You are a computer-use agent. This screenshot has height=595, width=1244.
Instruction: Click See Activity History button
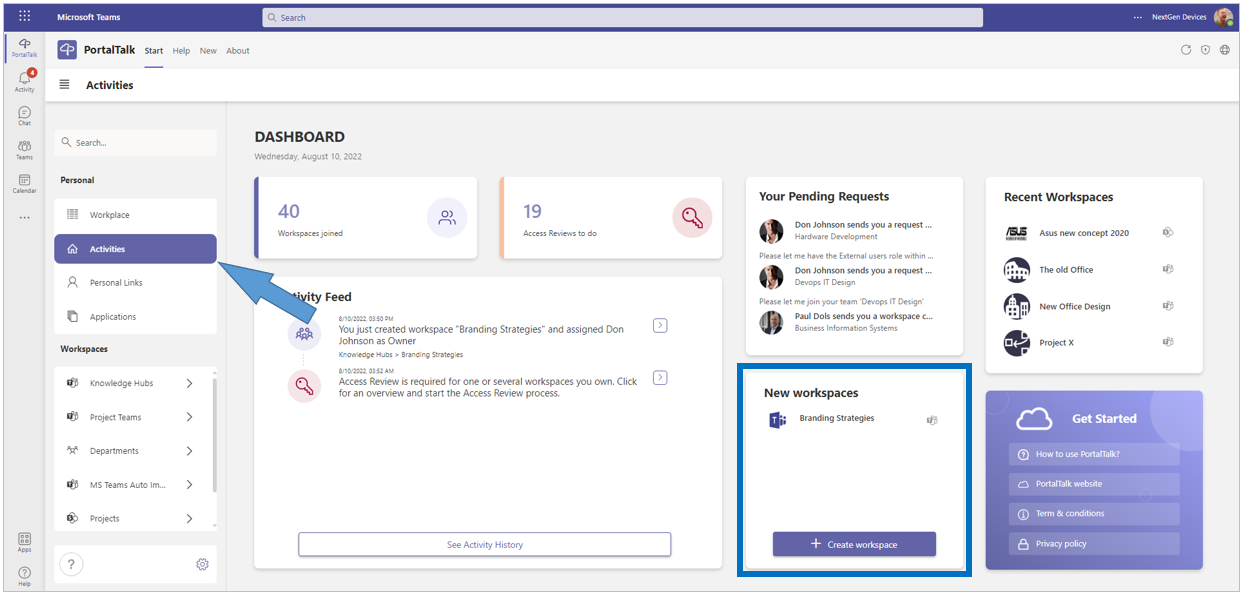[485, 545]
